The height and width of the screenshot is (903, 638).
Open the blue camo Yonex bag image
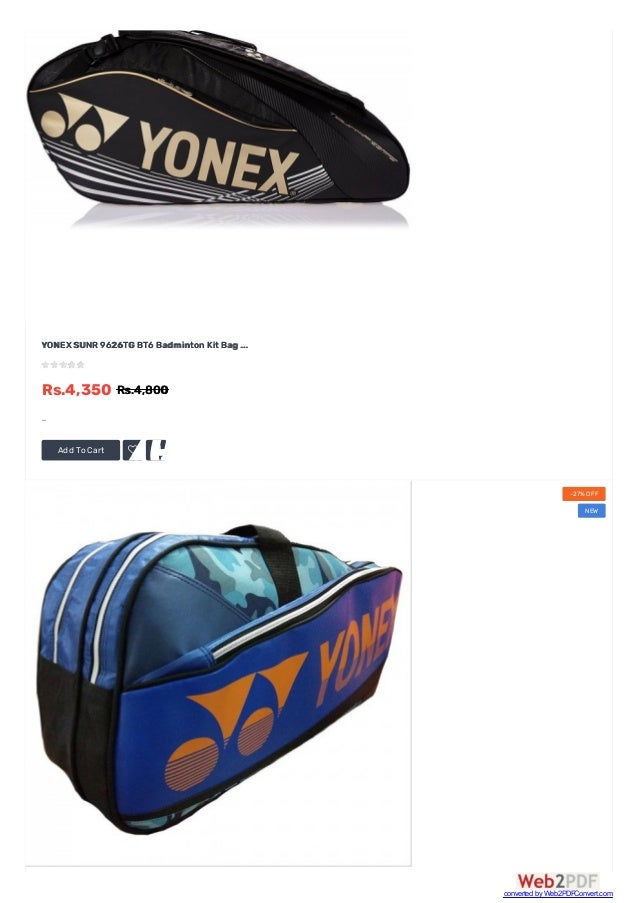click(x=218, y=673)
